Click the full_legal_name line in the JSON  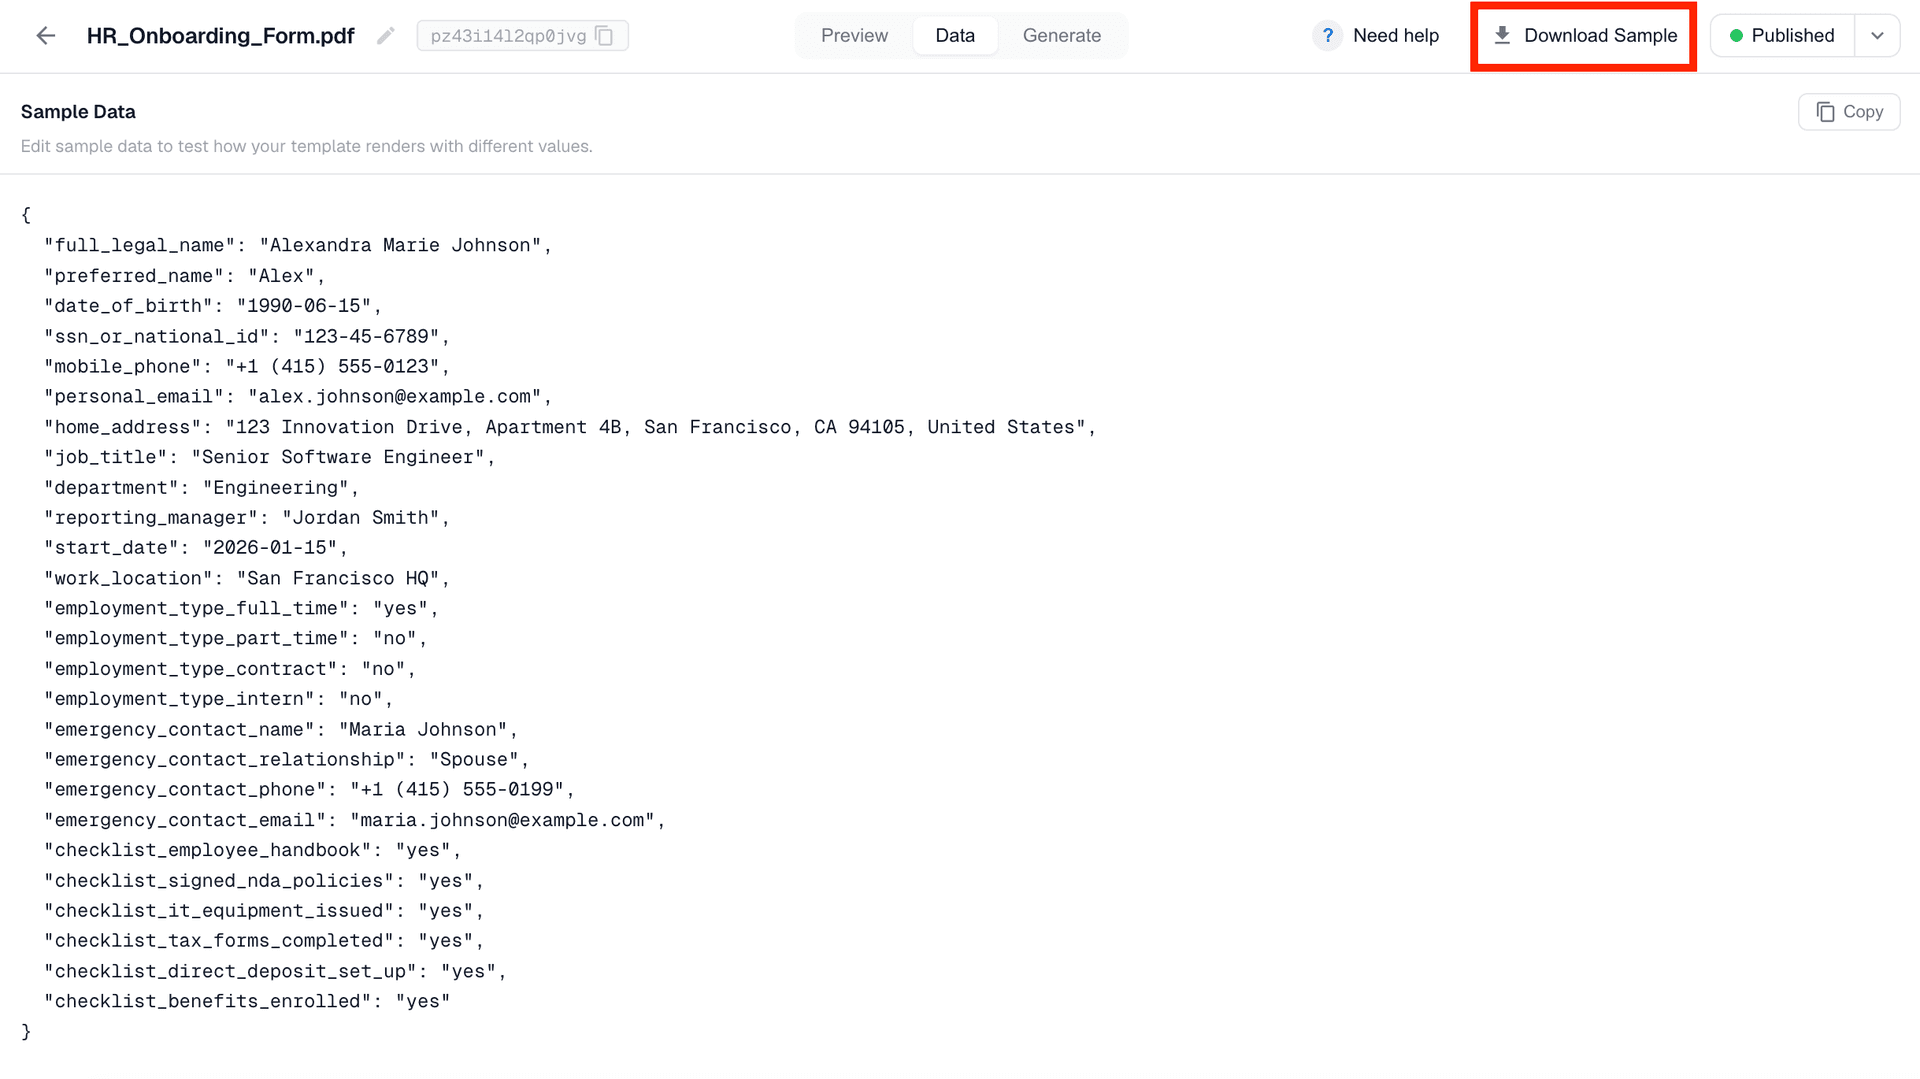click(x=297, y=245)
